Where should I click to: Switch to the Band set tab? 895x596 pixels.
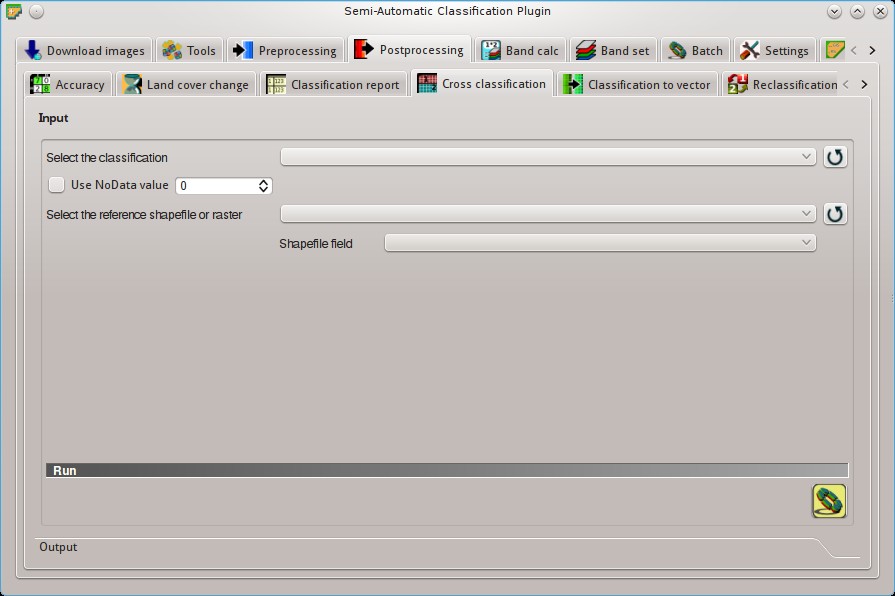tap(613, 50)
